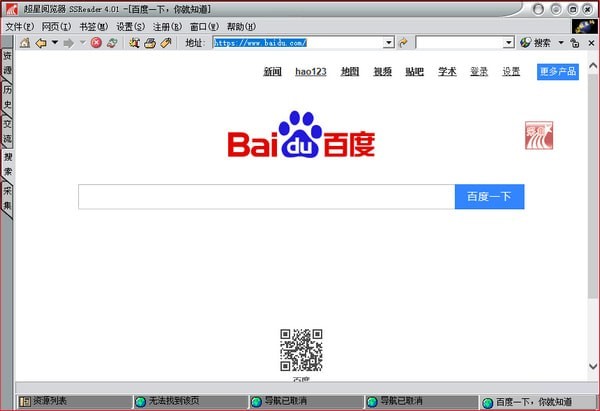Click the Go arrow beside the address box

[x=404, y=43]
